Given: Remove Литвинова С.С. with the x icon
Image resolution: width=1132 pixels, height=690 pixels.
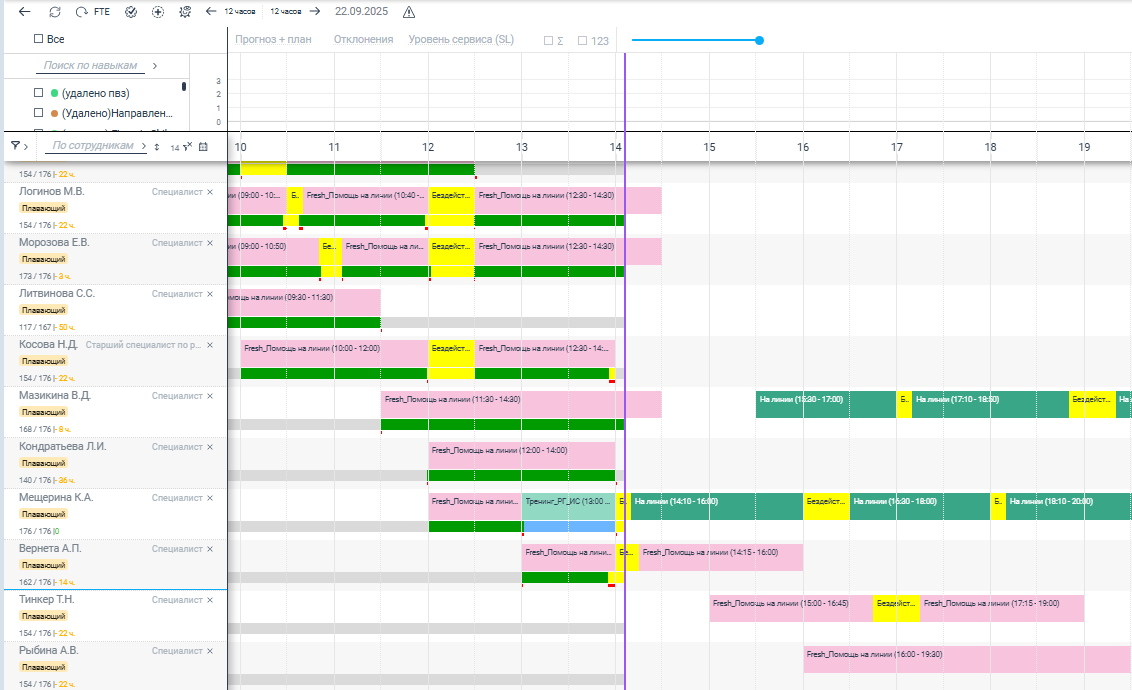Looking at the screenshot, I should coord(210,294).
